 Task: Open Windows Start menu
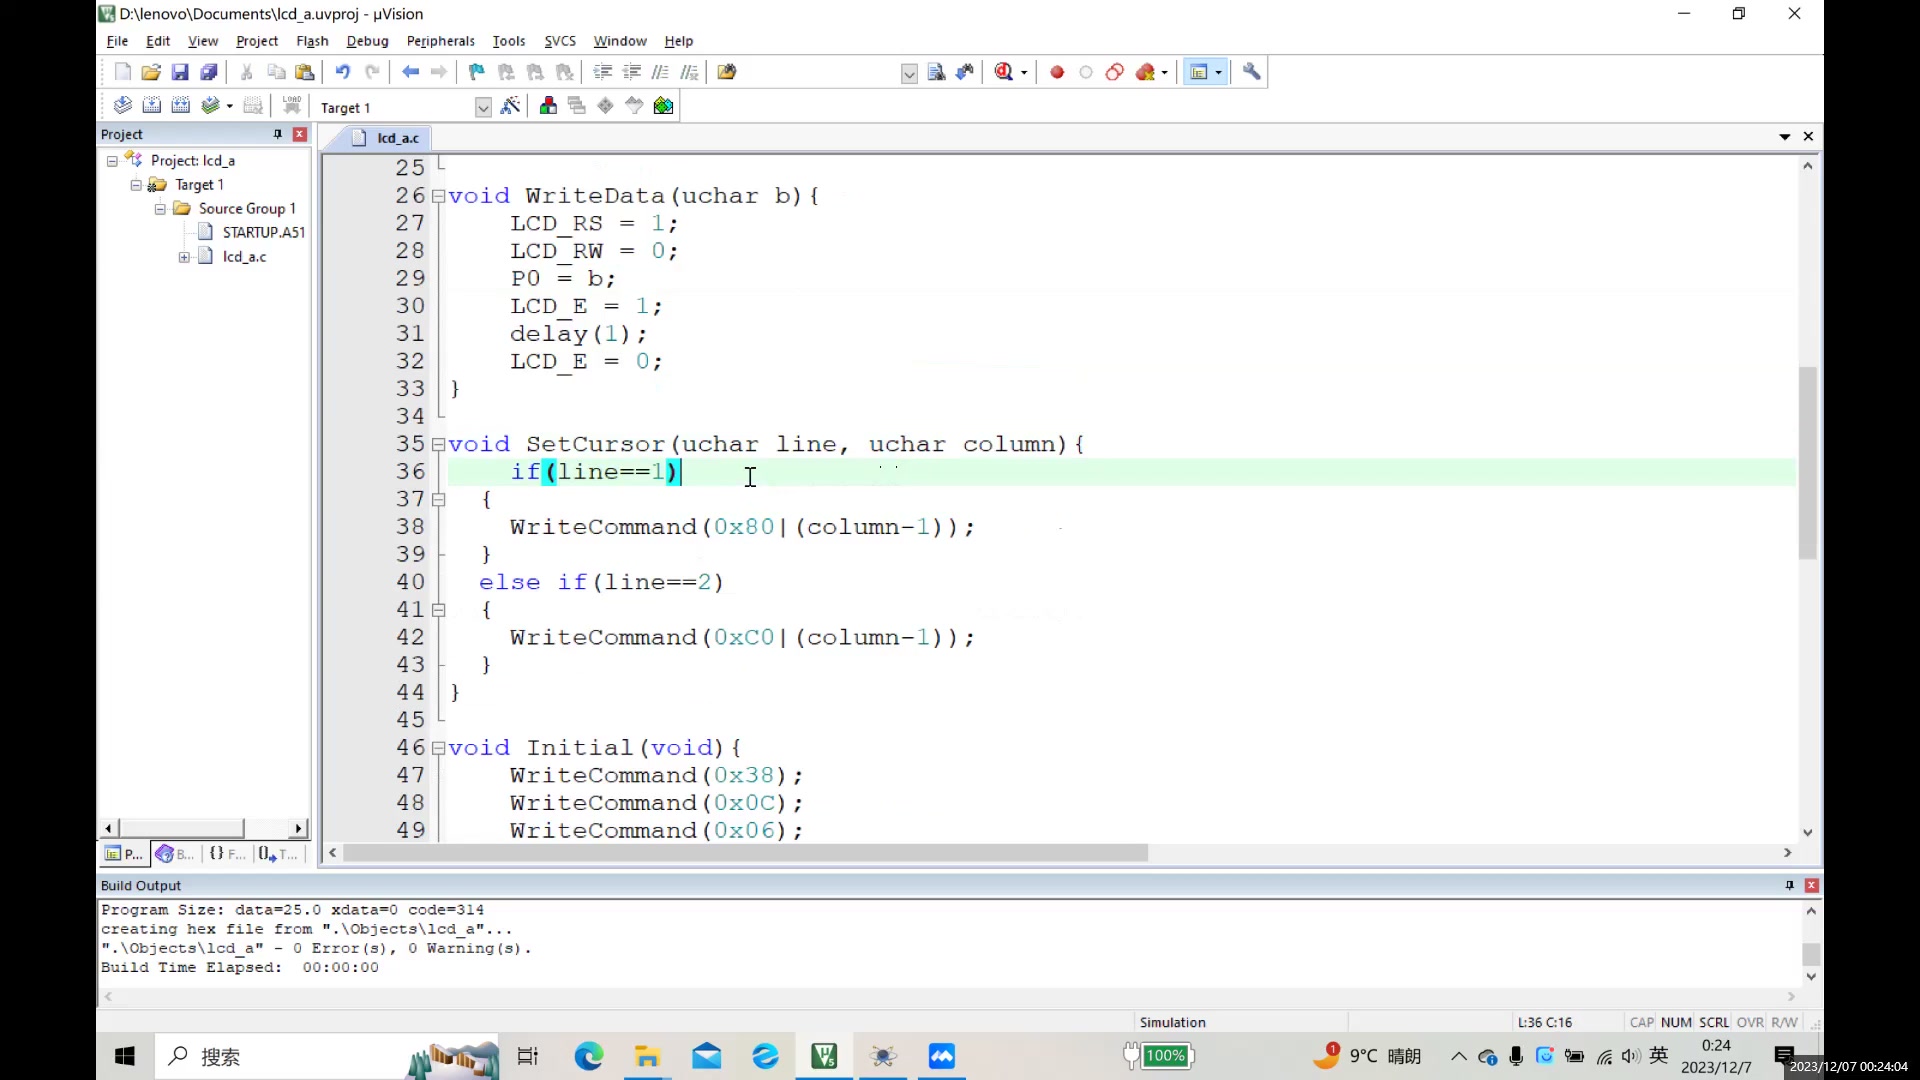[x=125, y=1056]
